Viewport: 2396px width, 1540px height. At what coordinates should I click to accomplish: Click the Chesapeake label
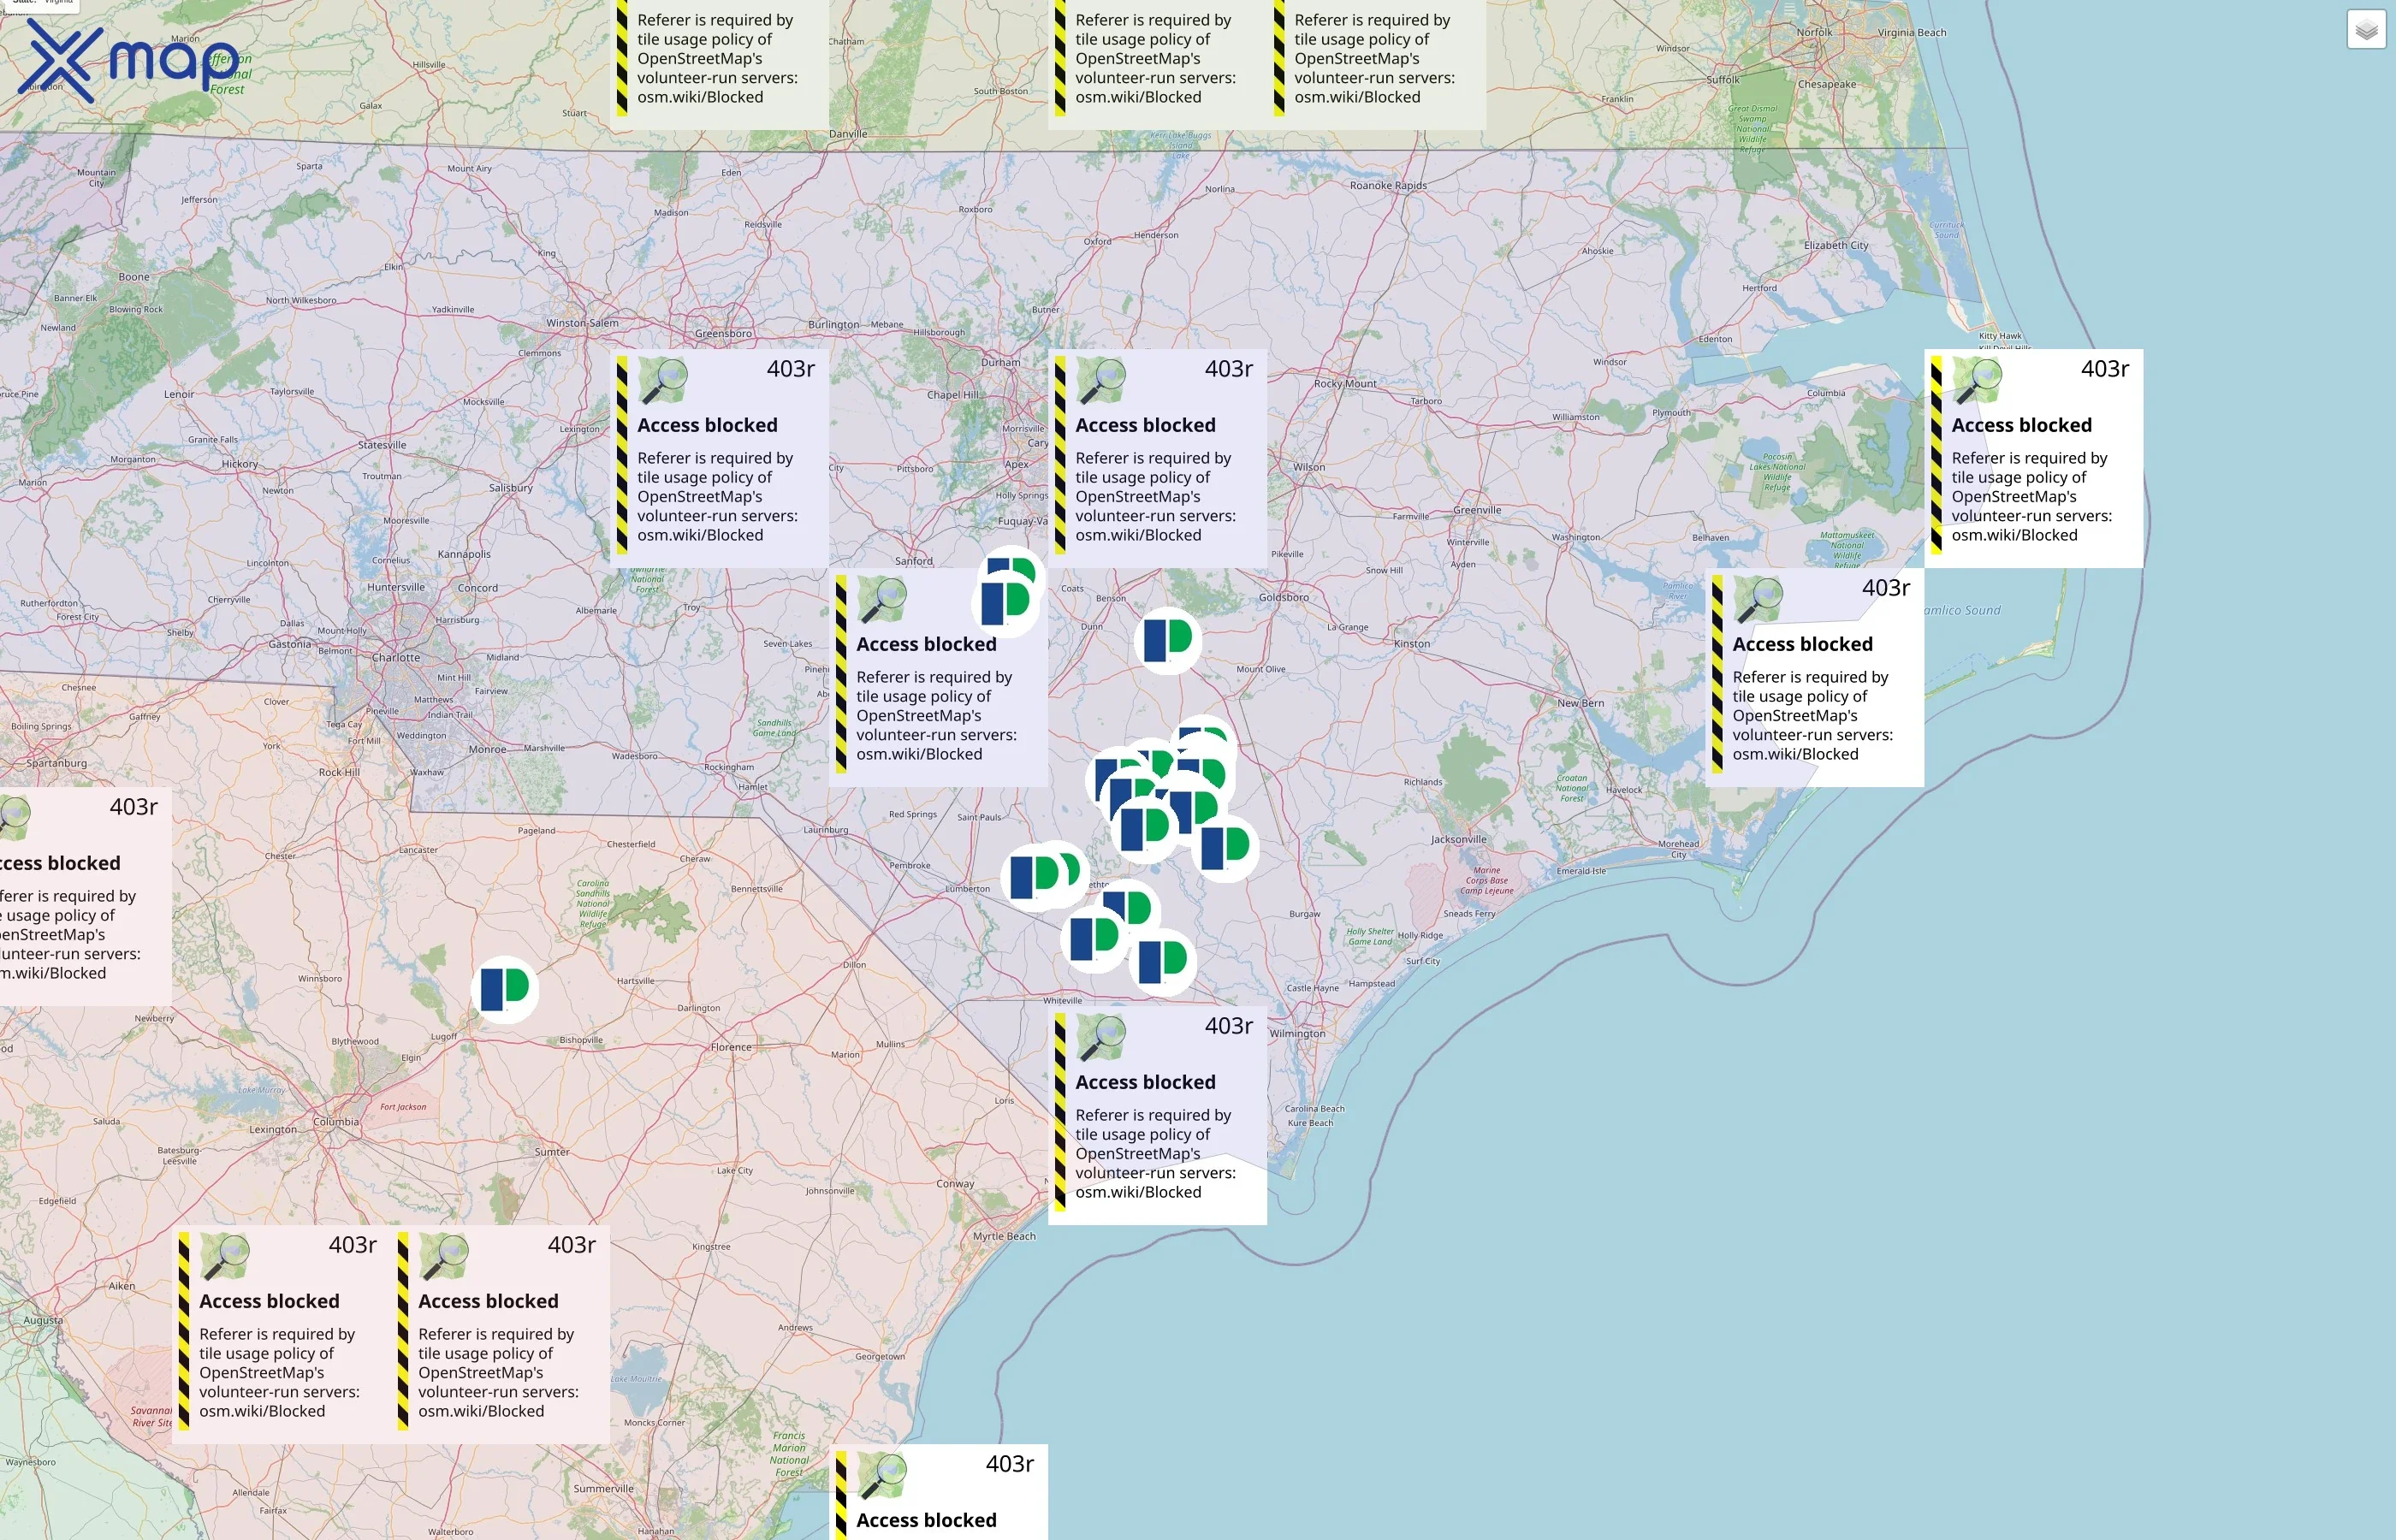pos(1827,84)
